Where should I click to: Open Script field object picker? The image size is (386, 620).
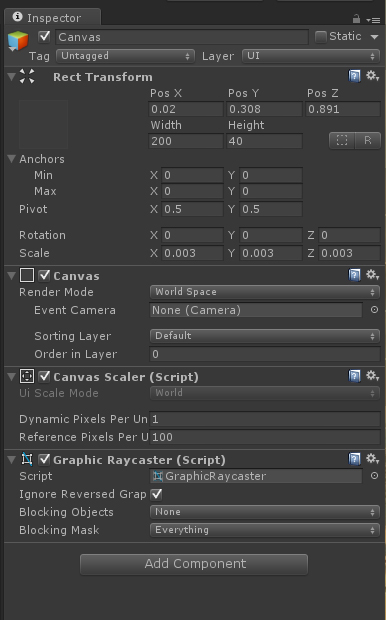point(374,476)
